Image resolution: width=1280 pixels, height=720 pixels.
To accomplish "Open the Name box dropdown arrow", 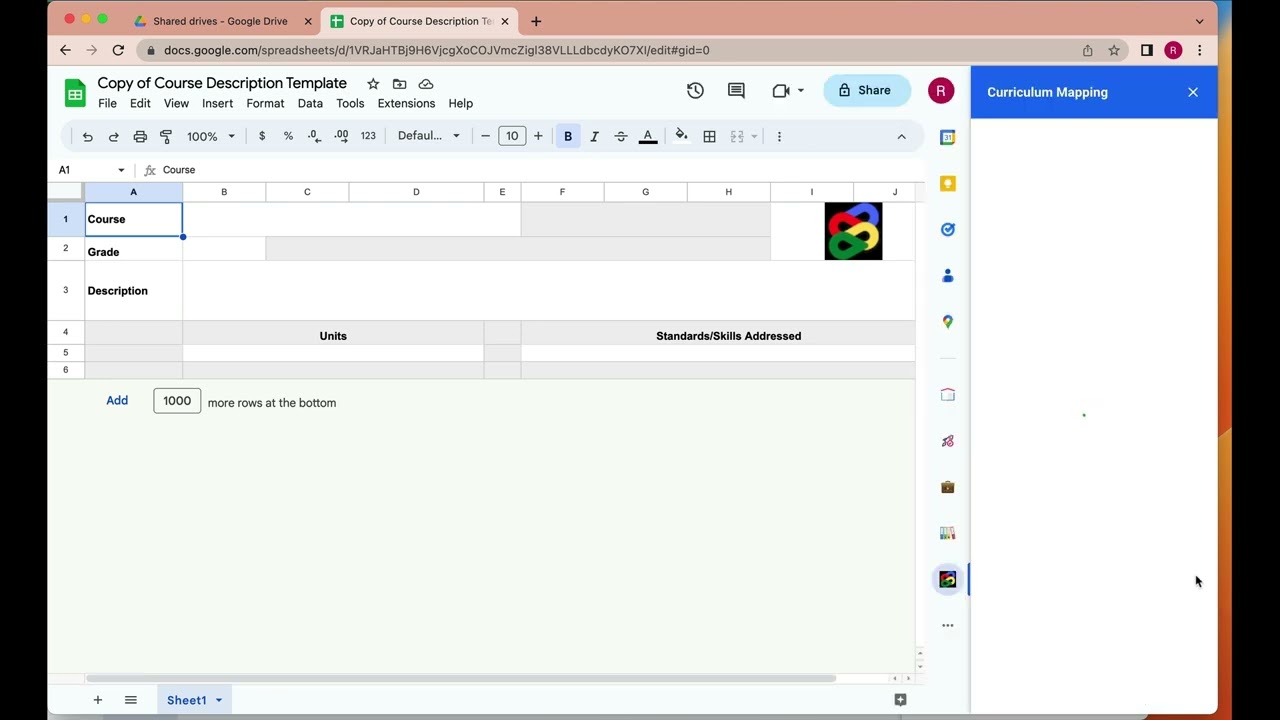I will click(121, 170).
